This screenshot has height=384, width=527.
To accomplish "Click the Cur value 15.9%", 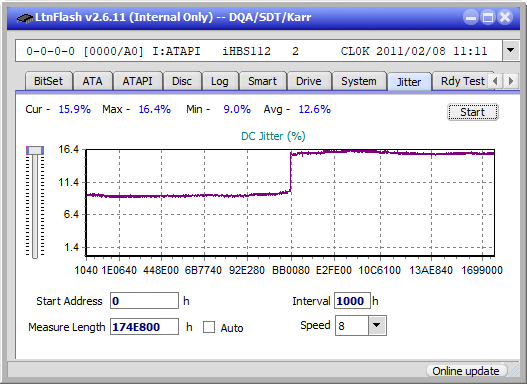I will coord(75,109).
